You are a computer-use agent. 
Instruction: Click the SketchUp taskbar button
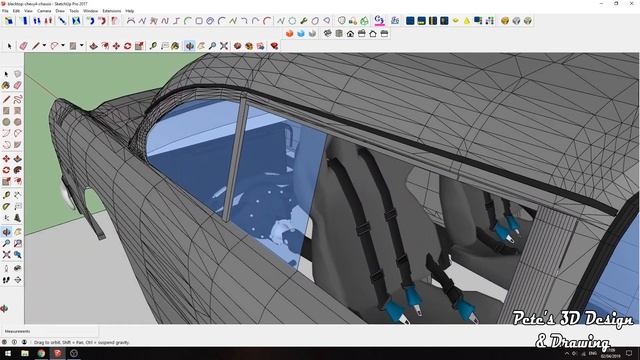click(58, 353)
